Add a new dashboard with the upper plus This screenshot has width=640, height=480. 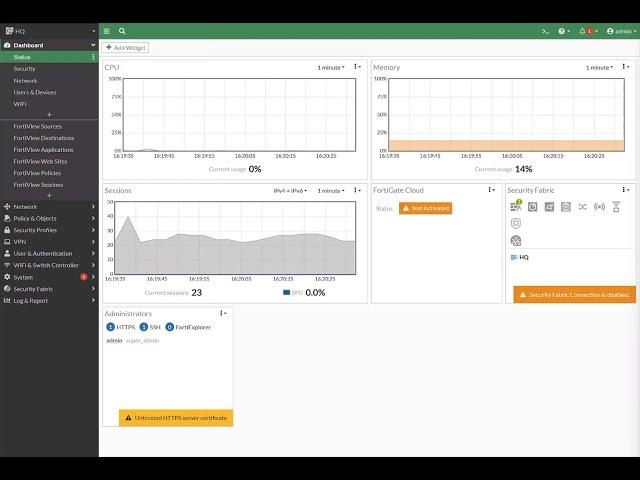click(x=49, y=115)
